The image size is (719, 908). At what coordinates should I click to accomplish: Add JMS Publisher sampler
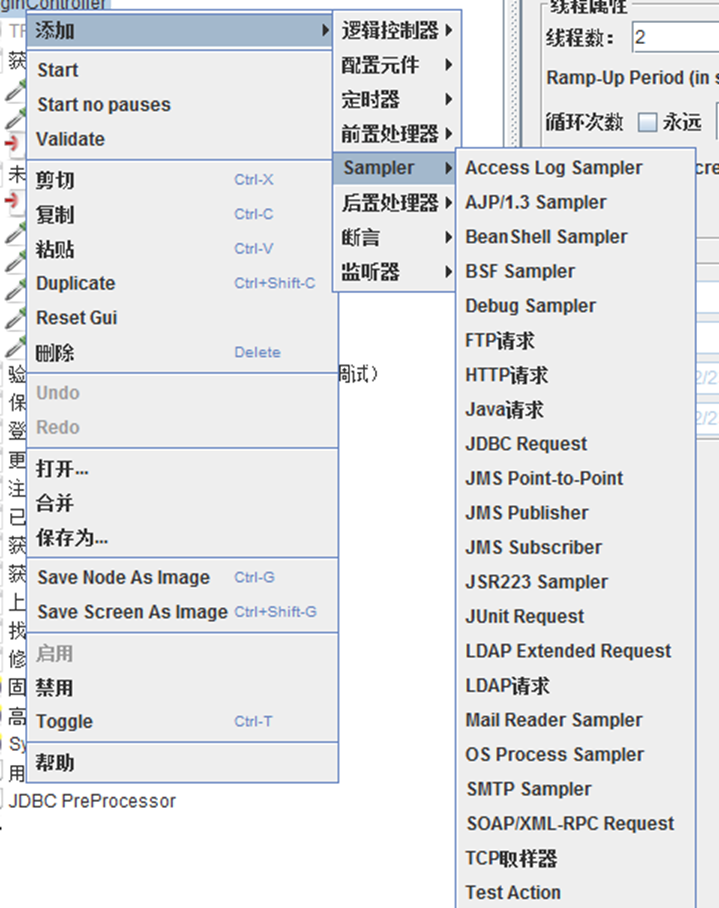(576, 512)
